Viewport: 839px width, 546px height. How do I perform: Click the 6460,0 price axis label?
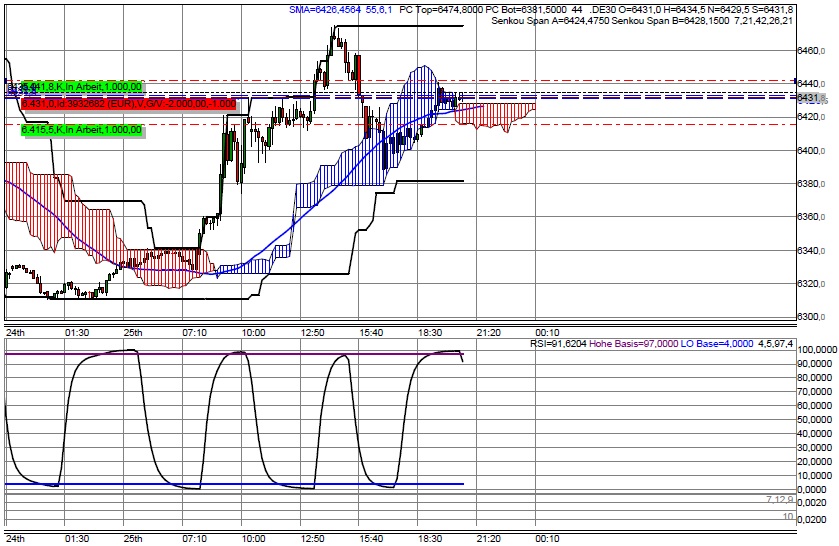pos(811,51)
